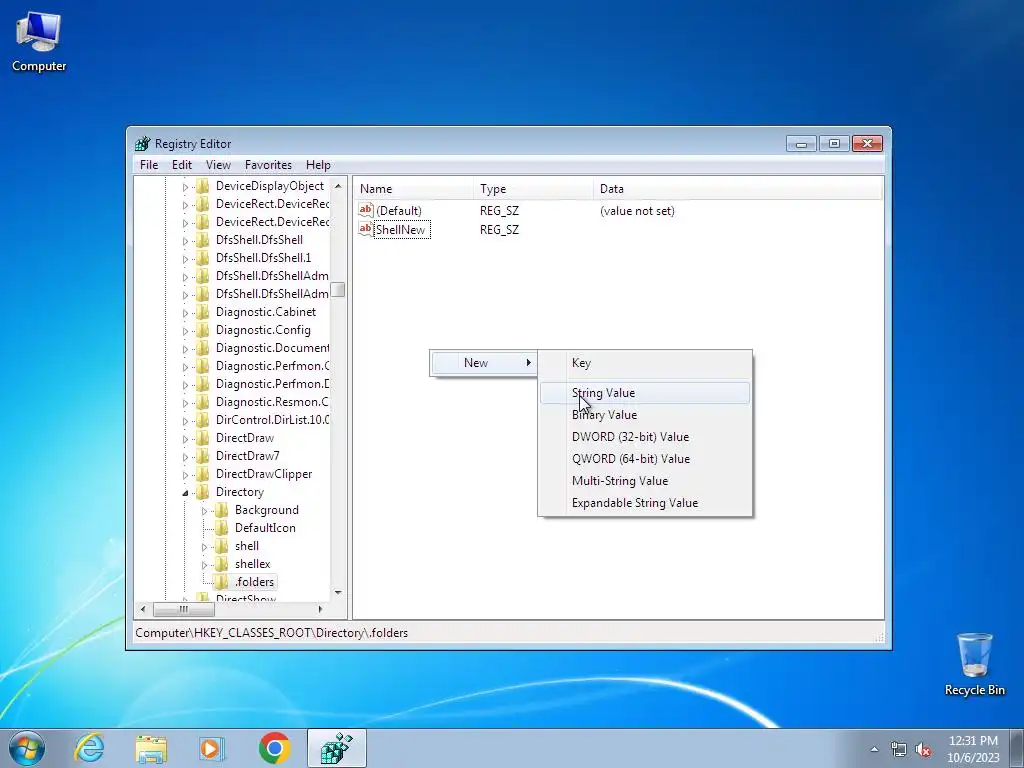Sort values by Name column header

[413, 189]
